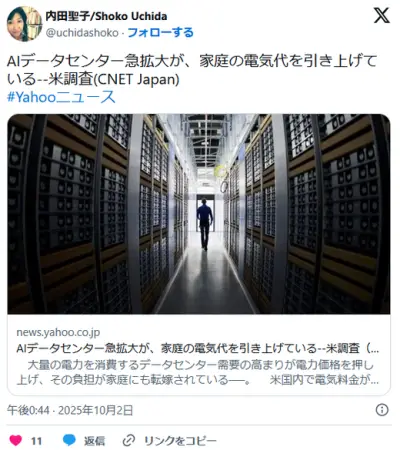The width and height of the screenshot is (400, 450).
Task: Open the data center corridor preview image
Action: coord(199,214)
